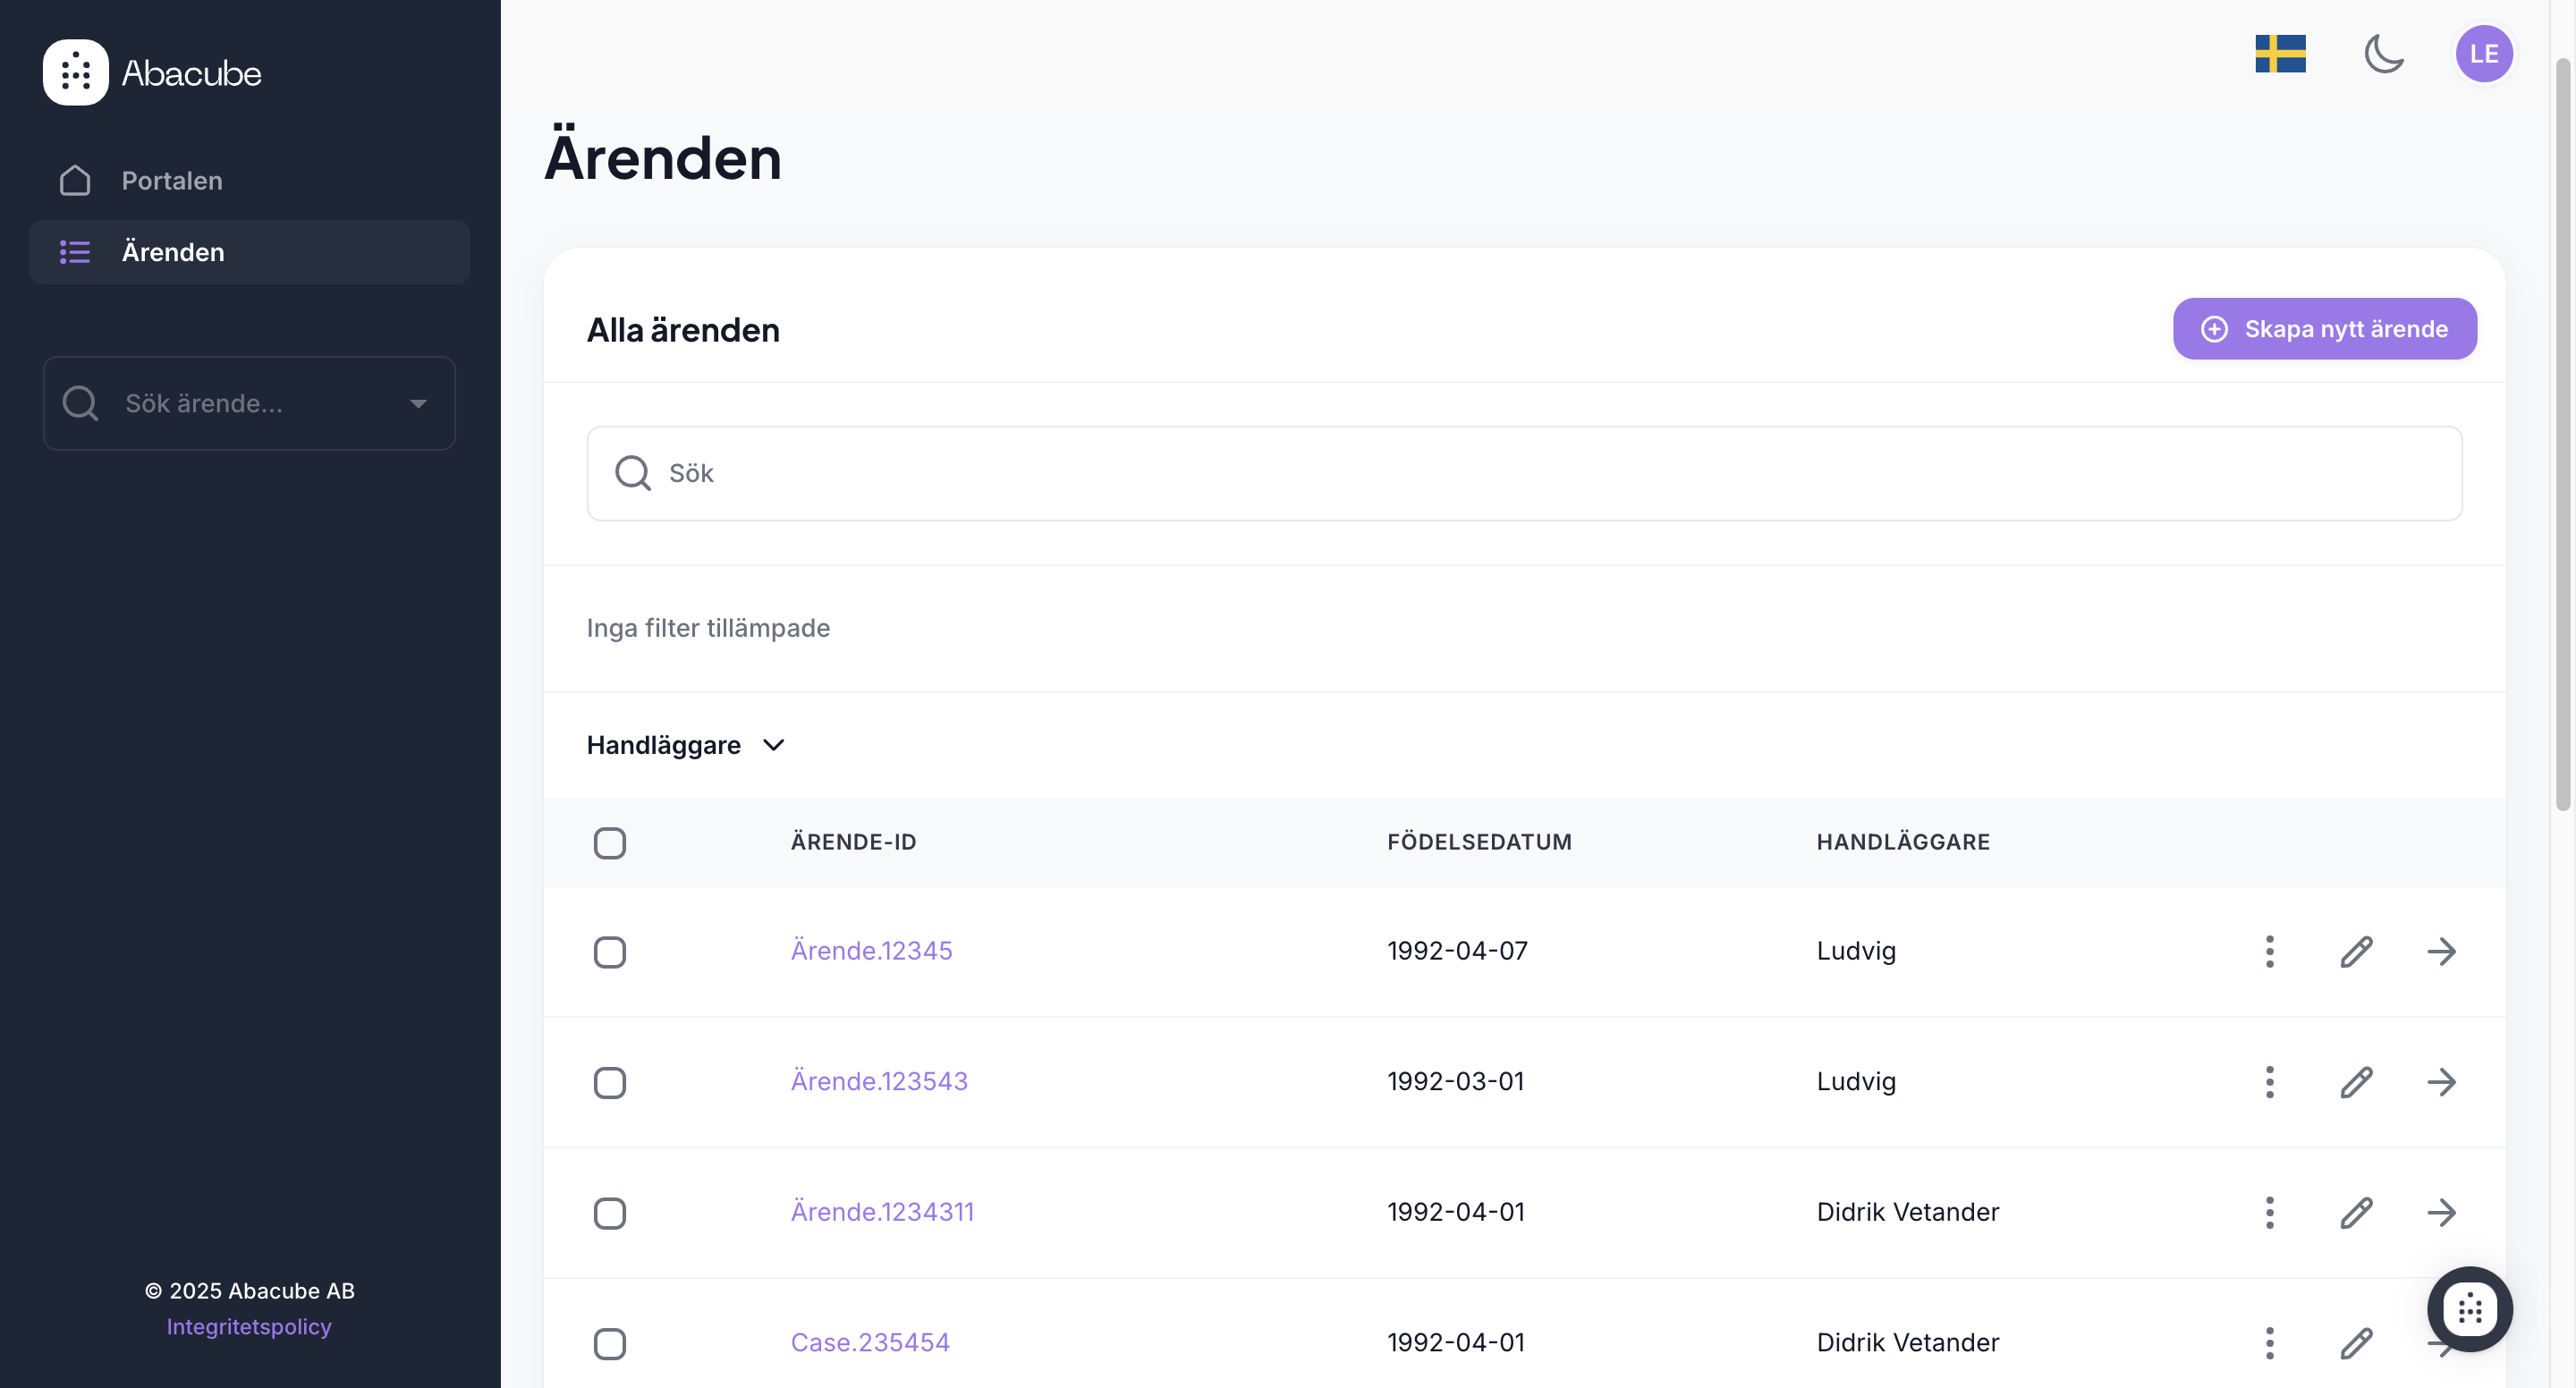Edit Case.235454 with pencil icon
Viewport: 2576px width, 1388px height.
coord(2356,1343)
